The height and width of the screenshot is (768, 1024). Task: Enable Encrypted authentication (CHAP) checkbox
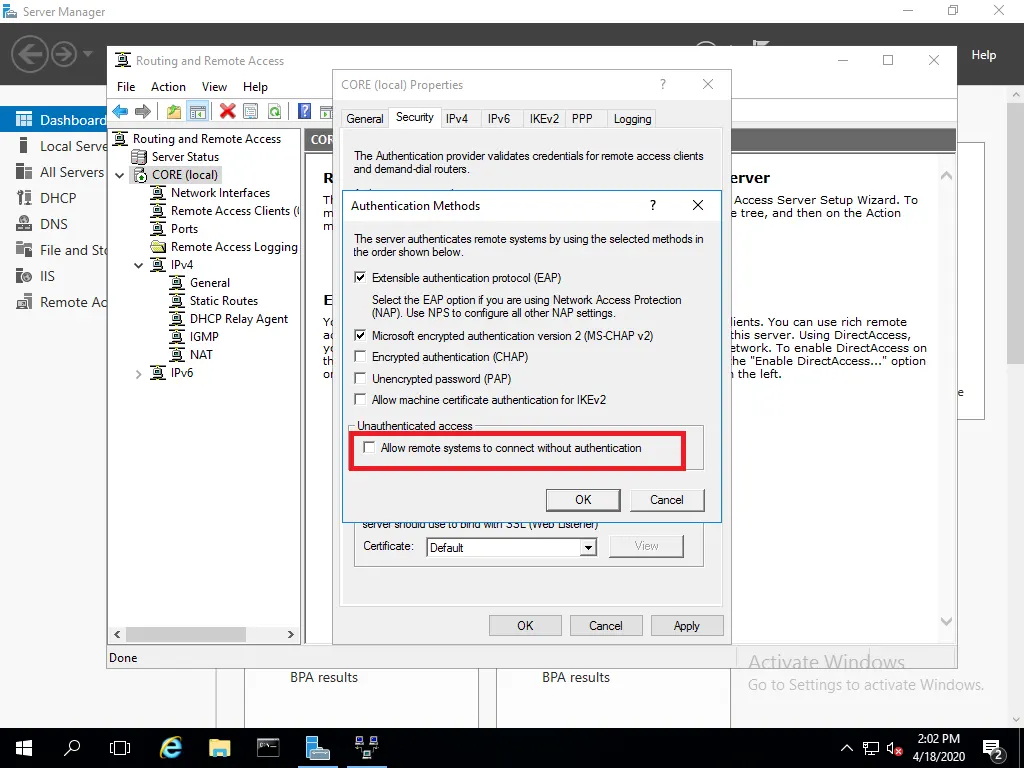pos(360,357)
